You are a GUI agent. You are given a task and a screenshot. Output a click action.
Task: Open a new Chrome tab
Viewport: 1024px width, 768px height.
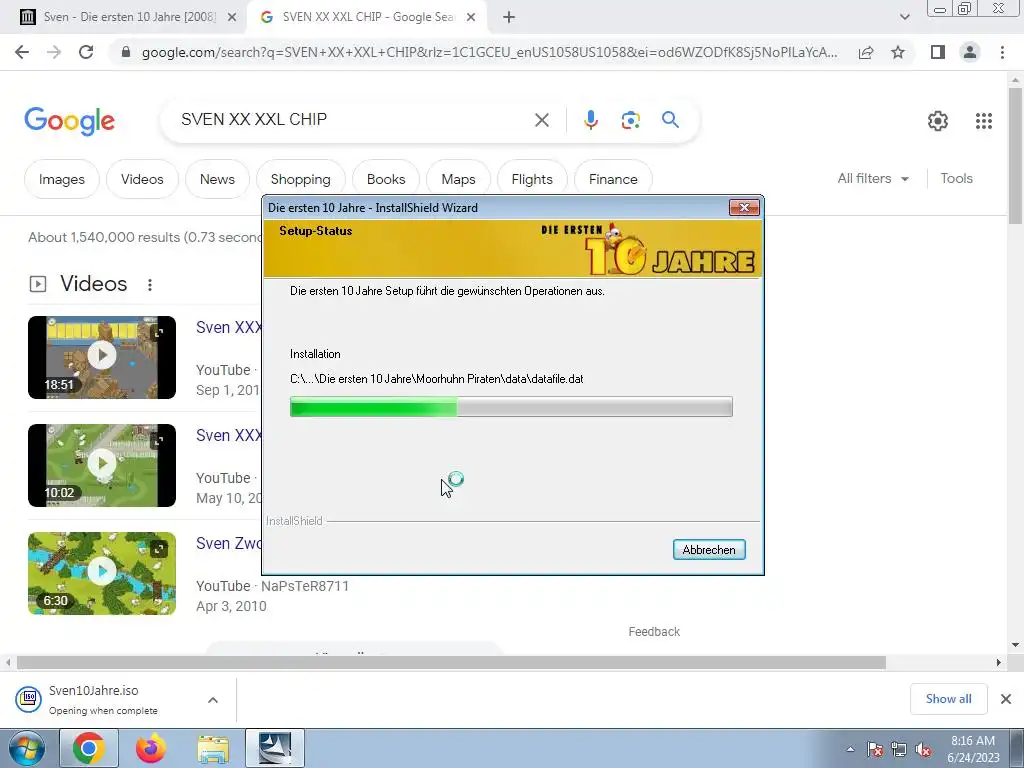[509, 18]
